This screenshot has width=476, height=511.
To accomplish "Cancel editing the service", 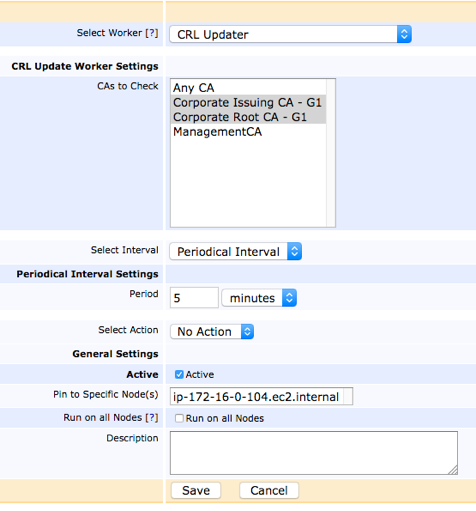I will point(269,490).
